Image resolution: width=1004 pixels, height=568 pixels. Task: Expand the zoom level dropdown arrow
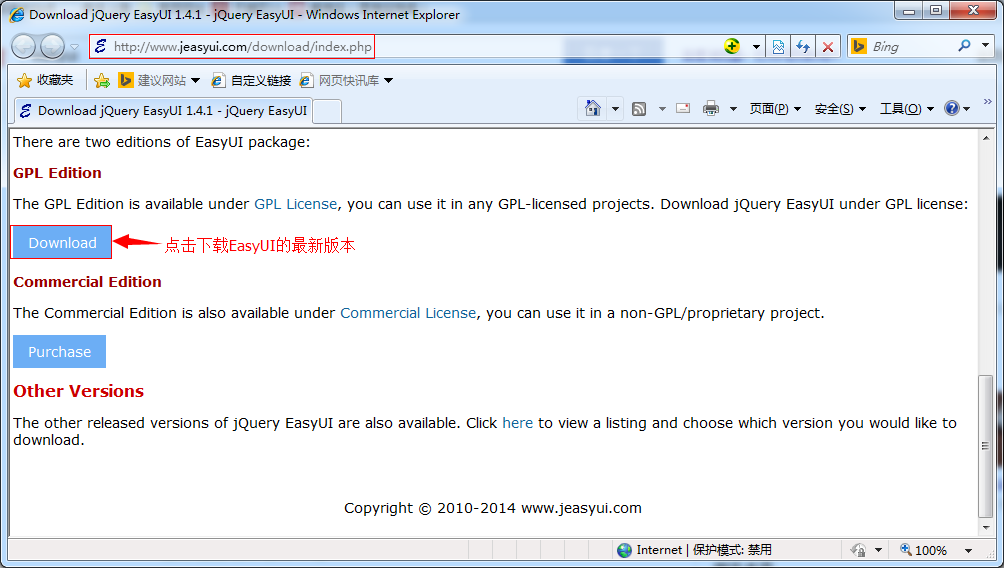[x=968, y=551]
